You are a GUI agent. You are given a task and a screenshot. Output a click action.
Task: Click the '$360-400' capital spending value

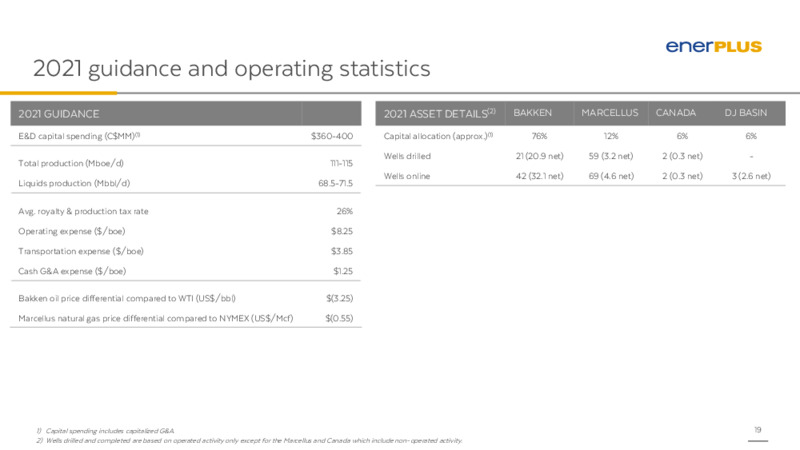[332, 136]
